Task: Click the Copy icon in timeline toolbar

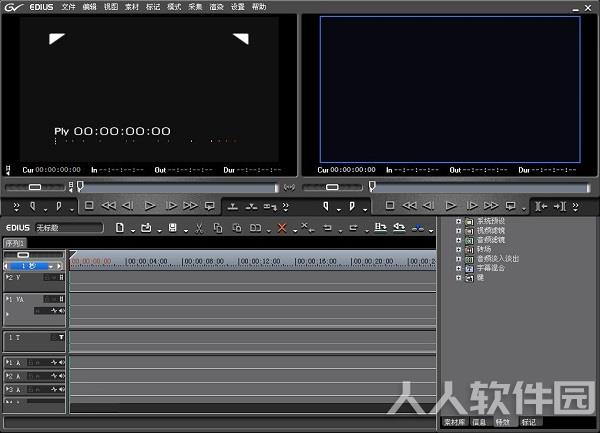Action: point(218,228)
